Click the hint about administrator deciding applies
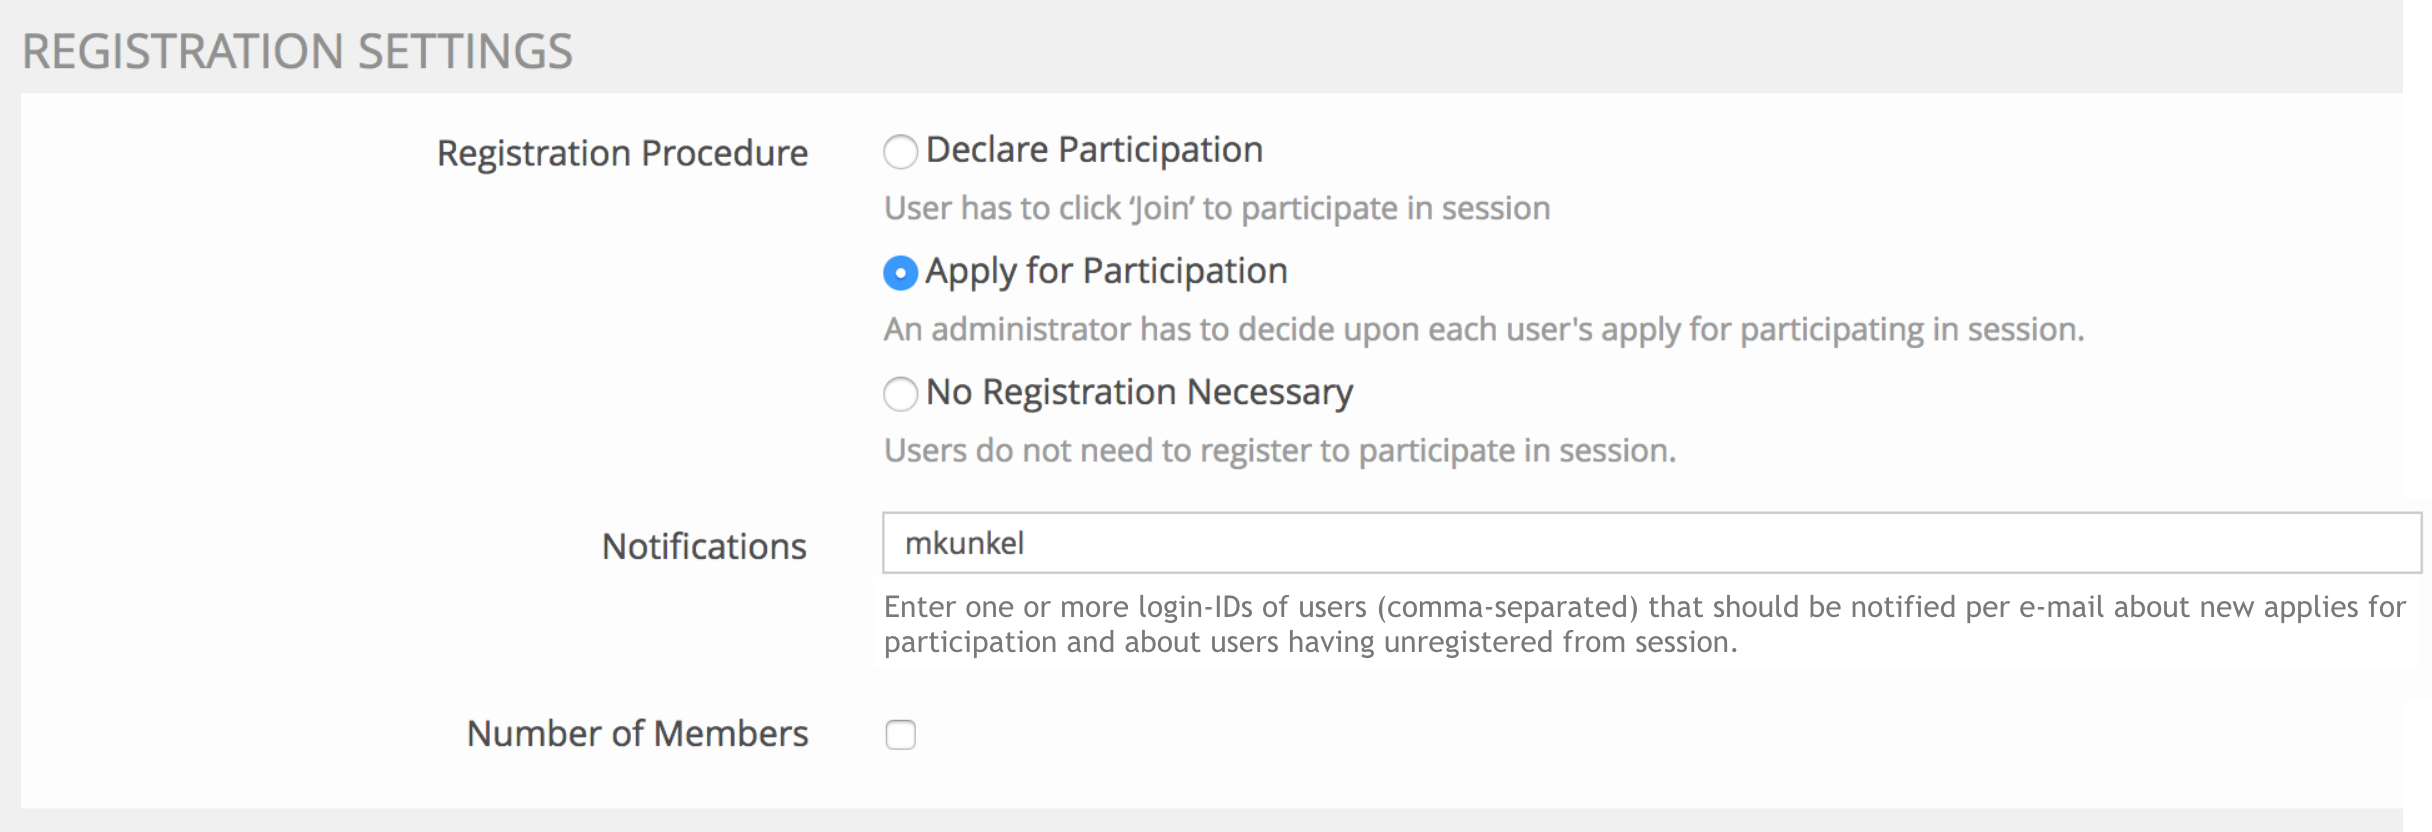Viewport: 2432px width, 832px height. 1483,329
